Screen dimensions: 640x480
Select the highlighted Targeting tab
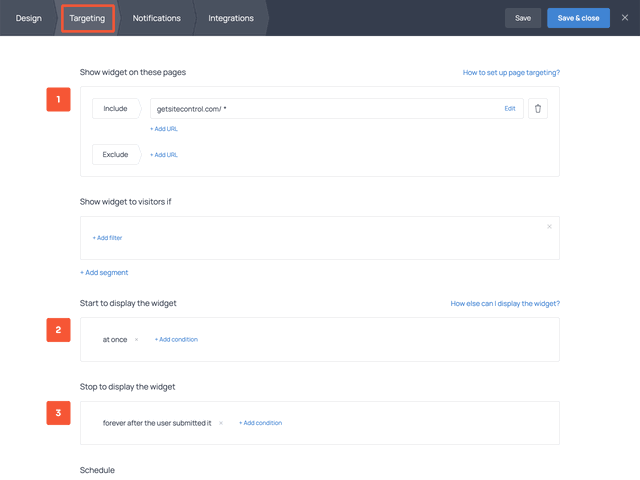[x=87, y=18]
